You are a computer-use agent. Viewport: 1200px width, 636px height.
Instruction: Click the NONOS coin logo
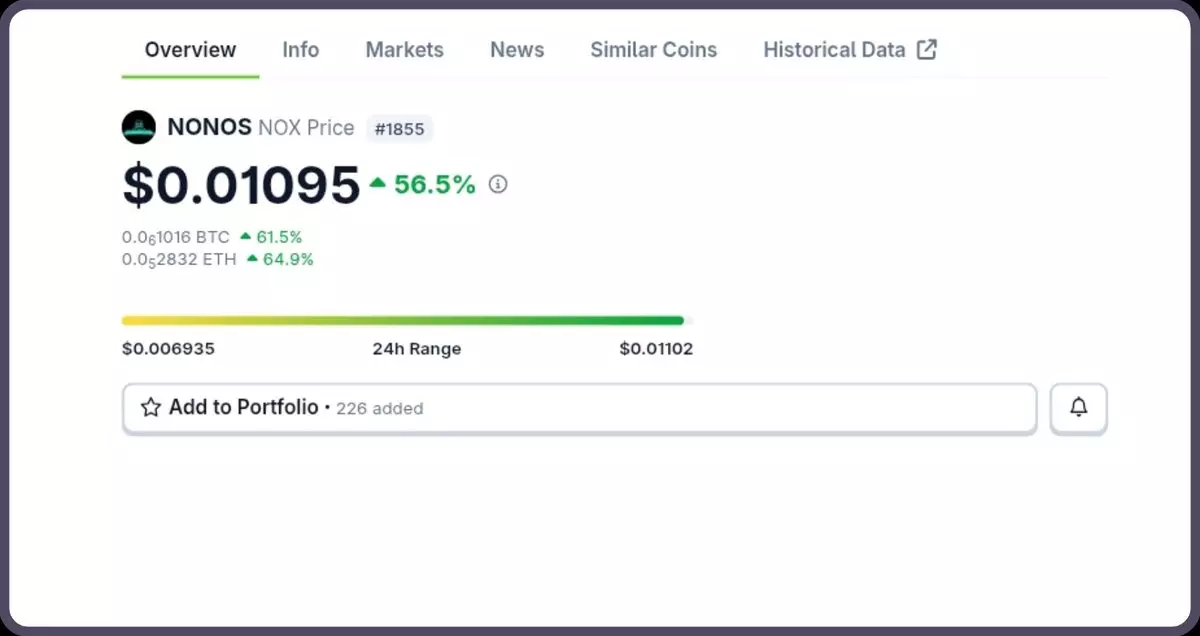pos(138,127)
